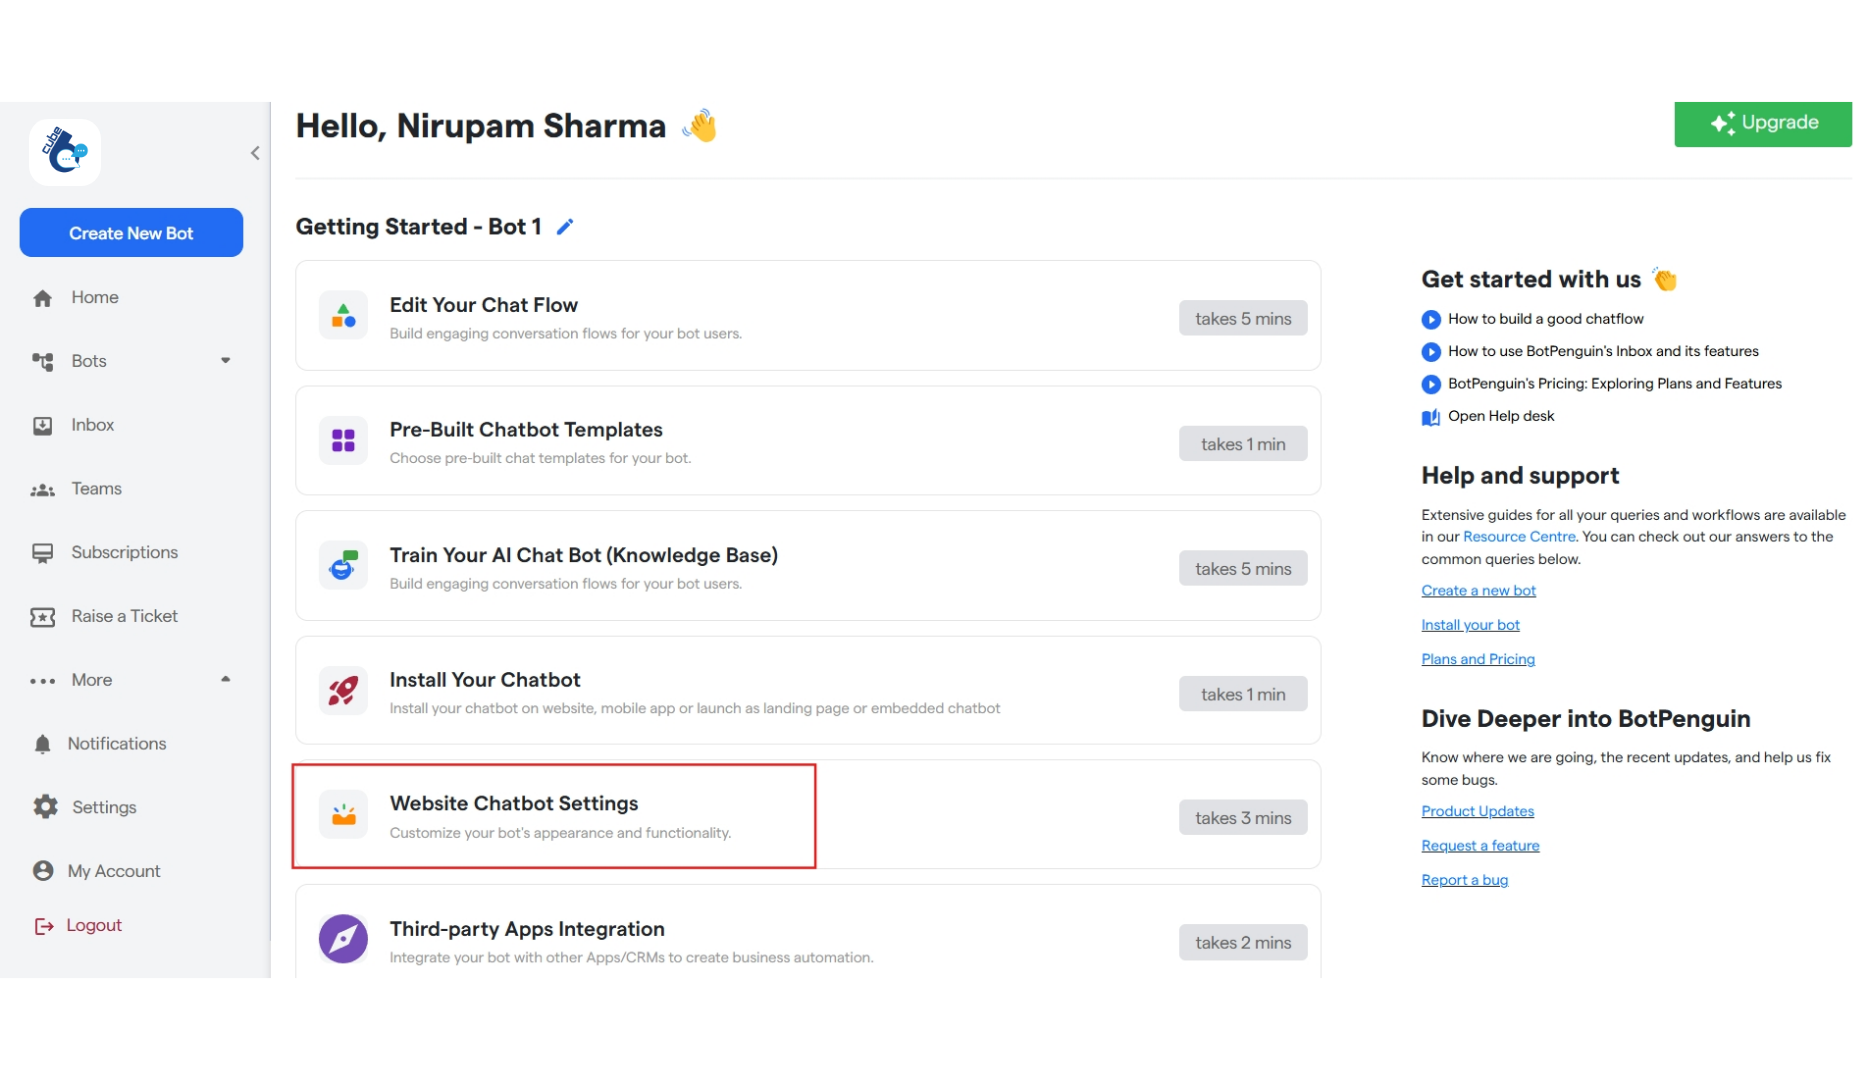Open 'Install your bot' link
Image resolution: width=1866 pixels, height=1080 pixels.
1470,625
